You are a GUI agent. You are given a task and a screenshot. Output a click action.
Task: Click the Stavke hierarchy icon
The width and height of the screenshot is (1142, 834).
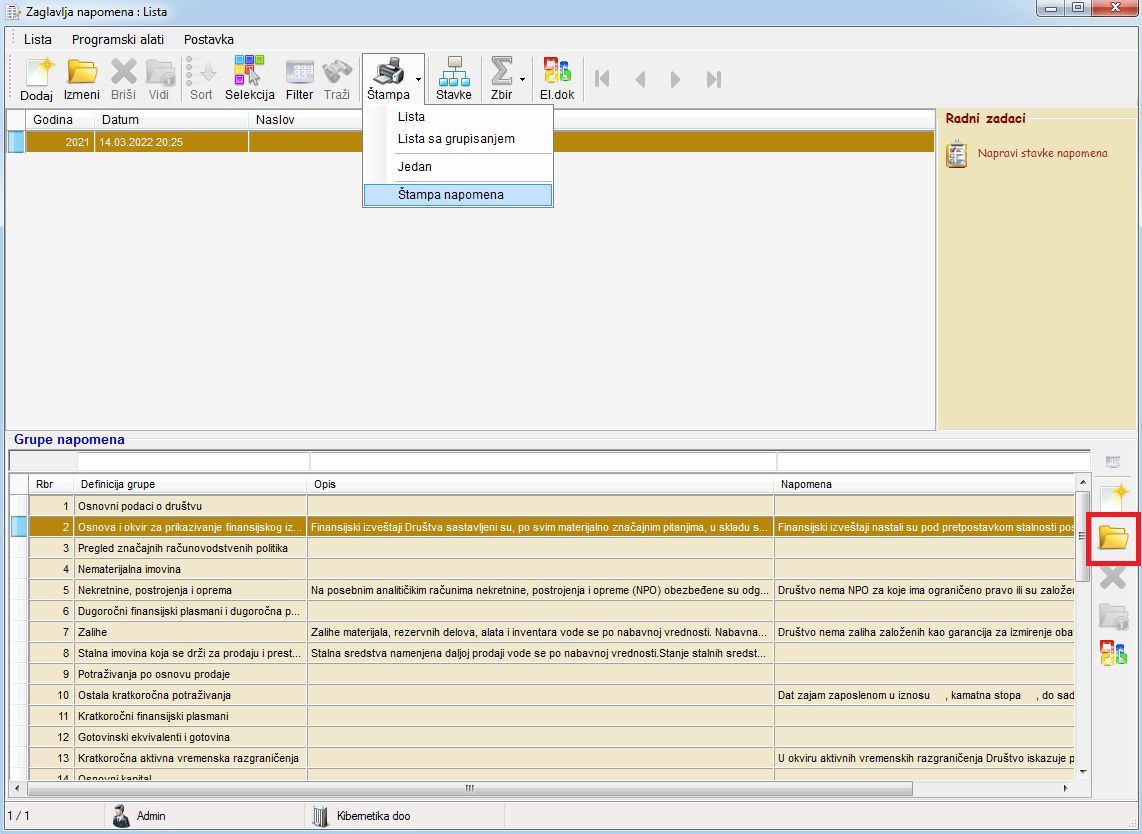453,78
